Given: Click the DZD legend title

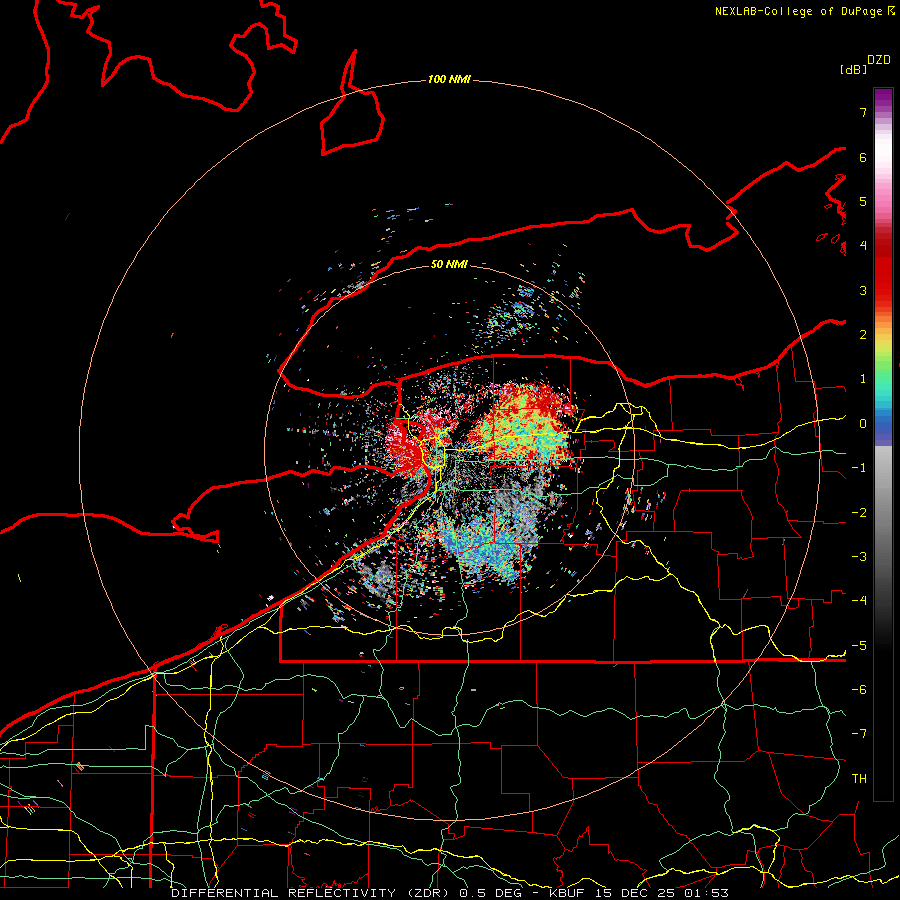Looking at the screenshot, I should coord(879,60).
